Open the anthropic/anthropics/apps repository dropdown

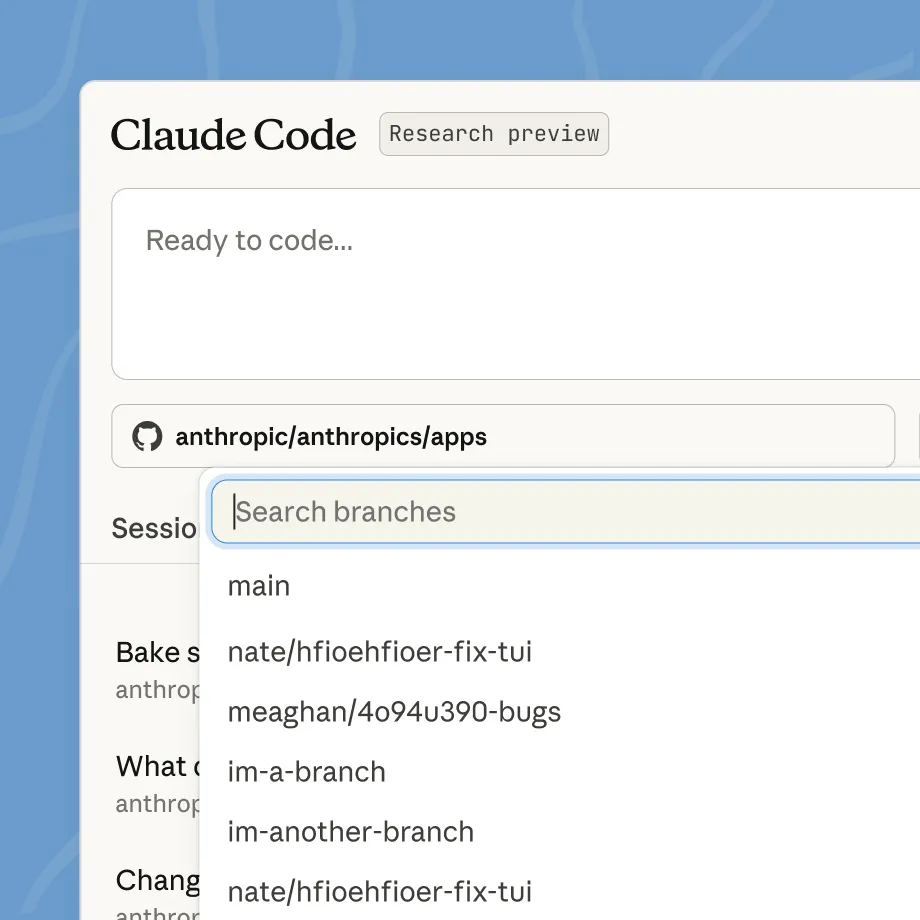click(503, 436)
